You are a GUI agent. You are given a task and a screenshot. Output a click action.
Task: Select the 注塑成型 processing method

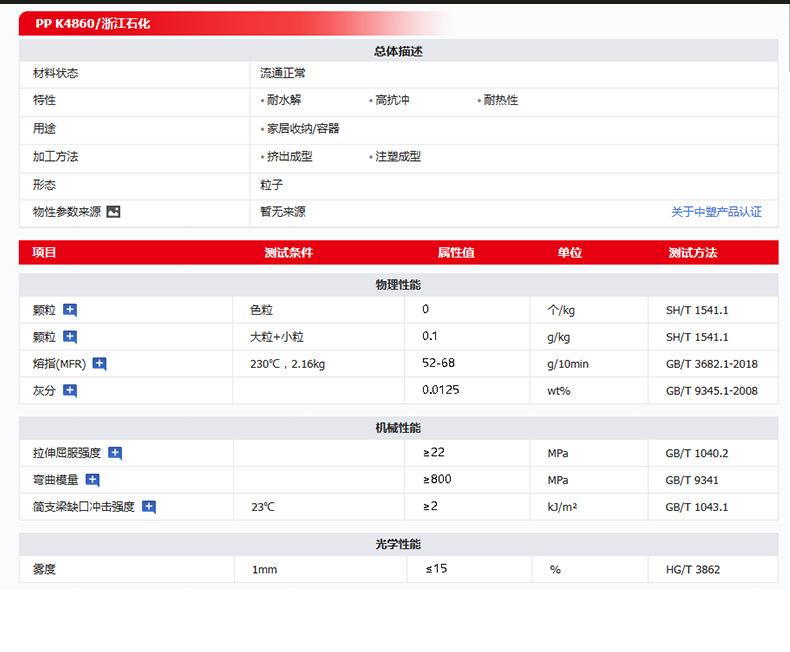pos(397,157)
